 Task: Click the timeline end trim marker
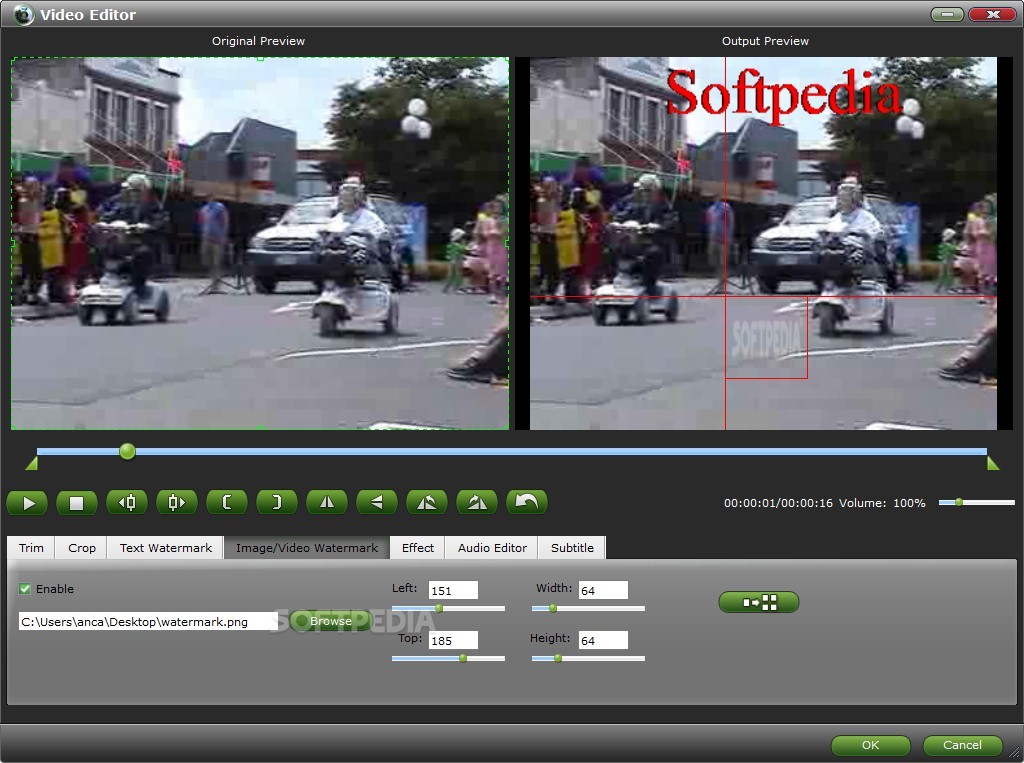pos(993,463)
